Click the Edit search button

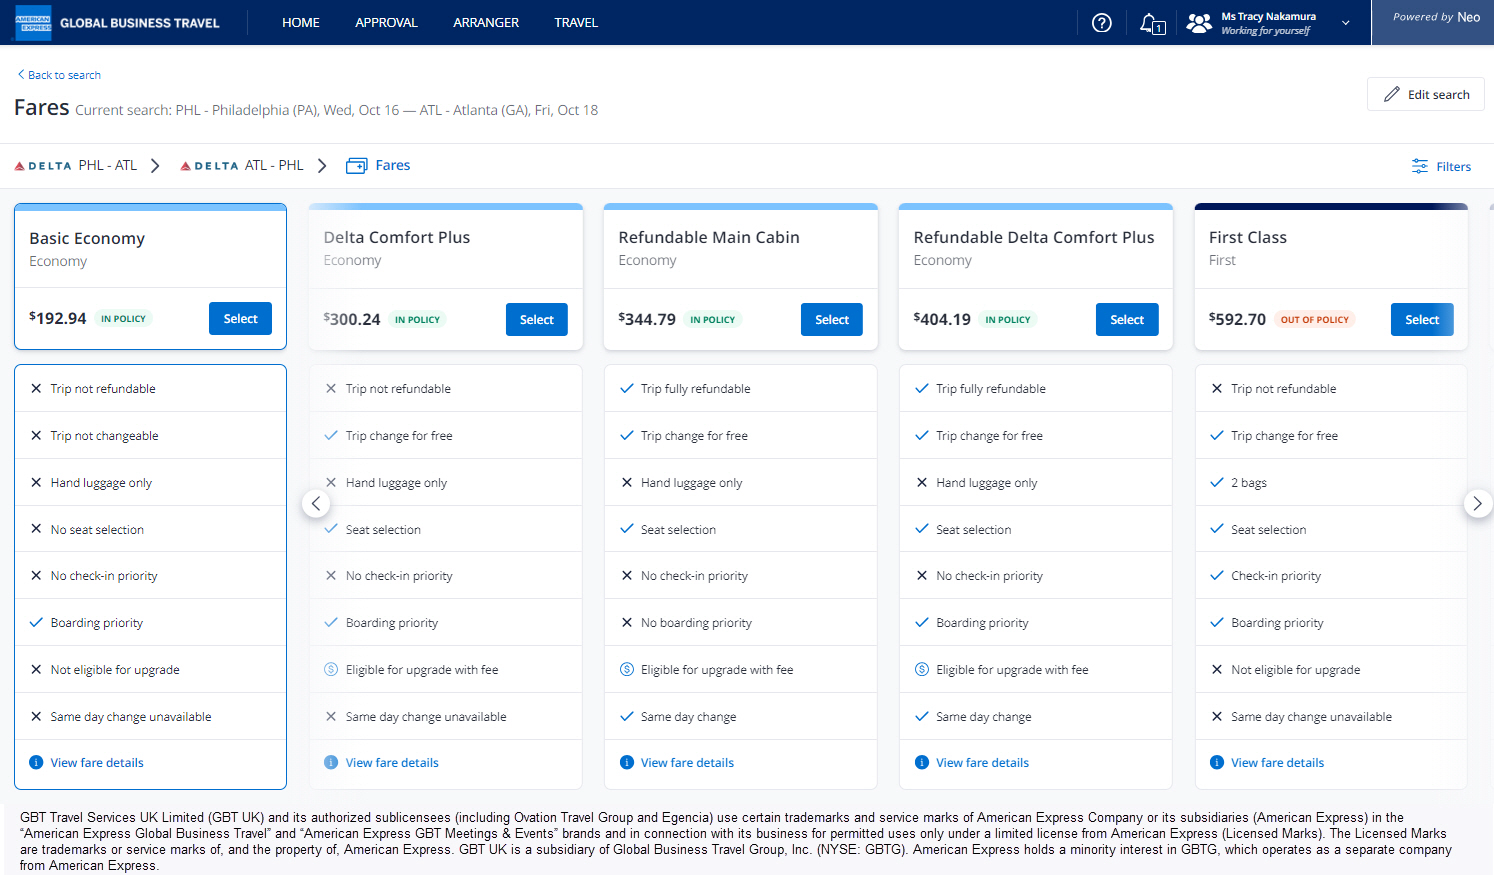(x=1425, y=94)
